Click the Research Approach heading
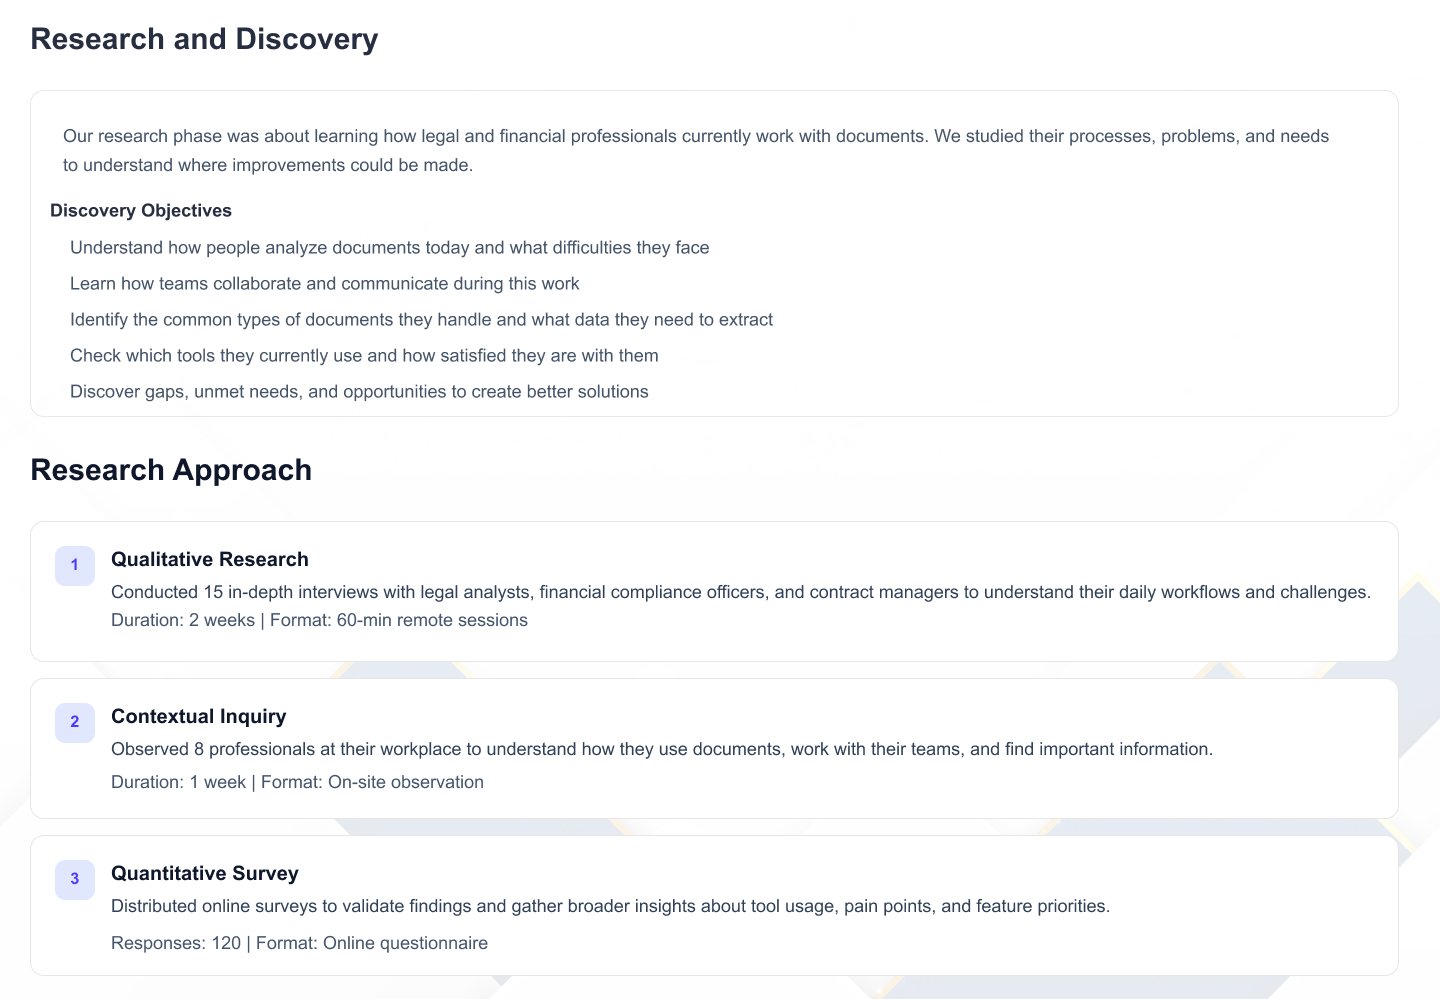 click(171, 470)
